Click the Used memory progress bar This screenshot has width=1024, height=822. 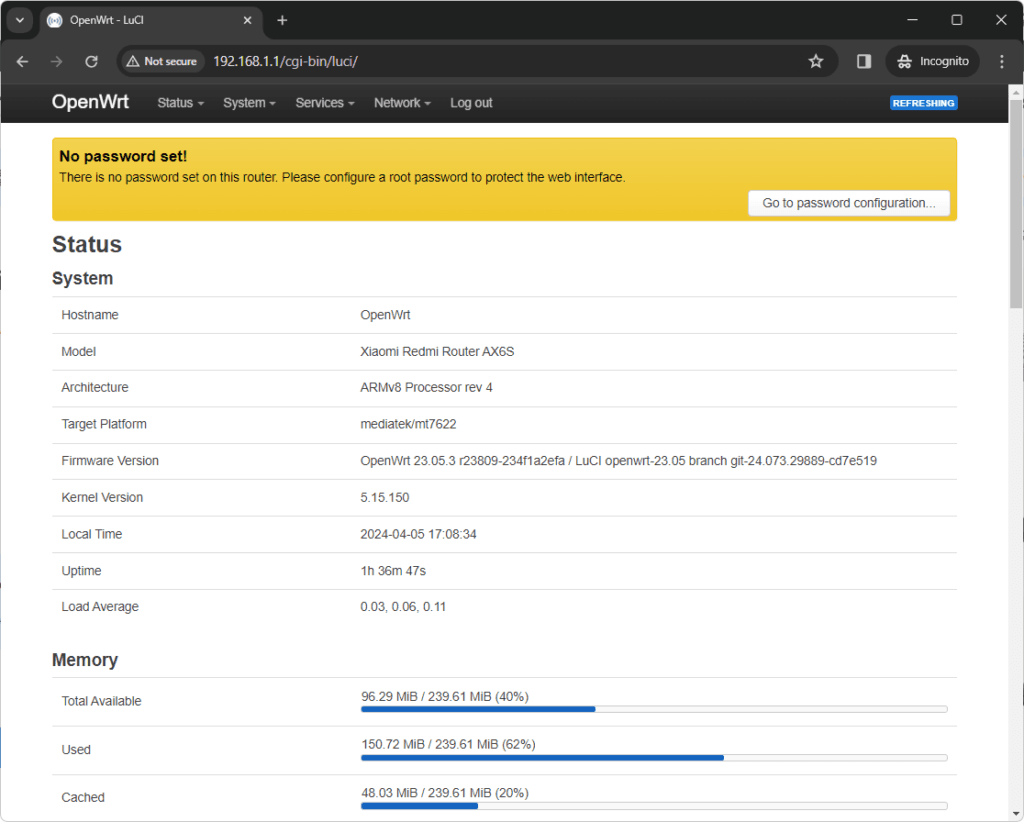coord(654,758)
